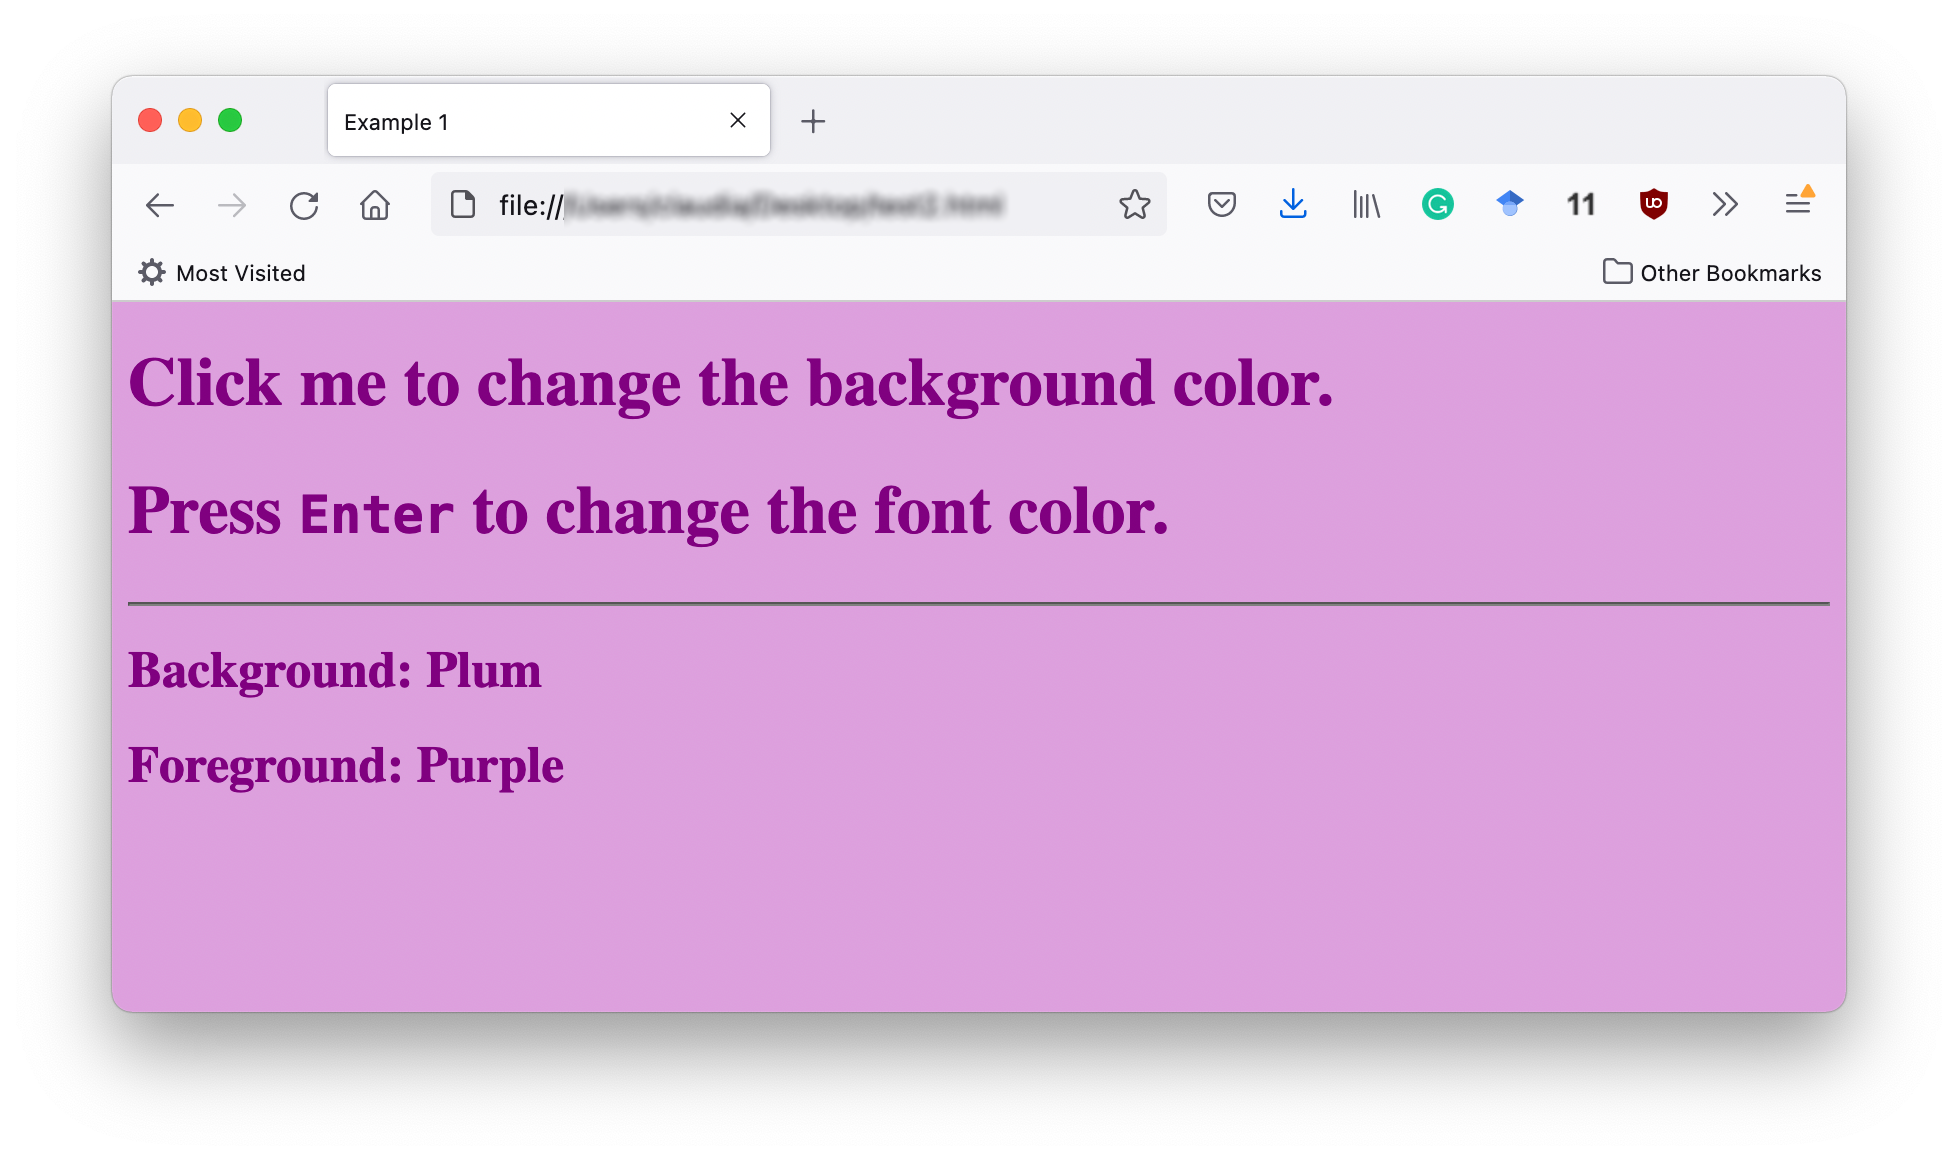The image size is (1958, 1160).
Task: Open a new tab with plus
Action: (x=813, y=121)
